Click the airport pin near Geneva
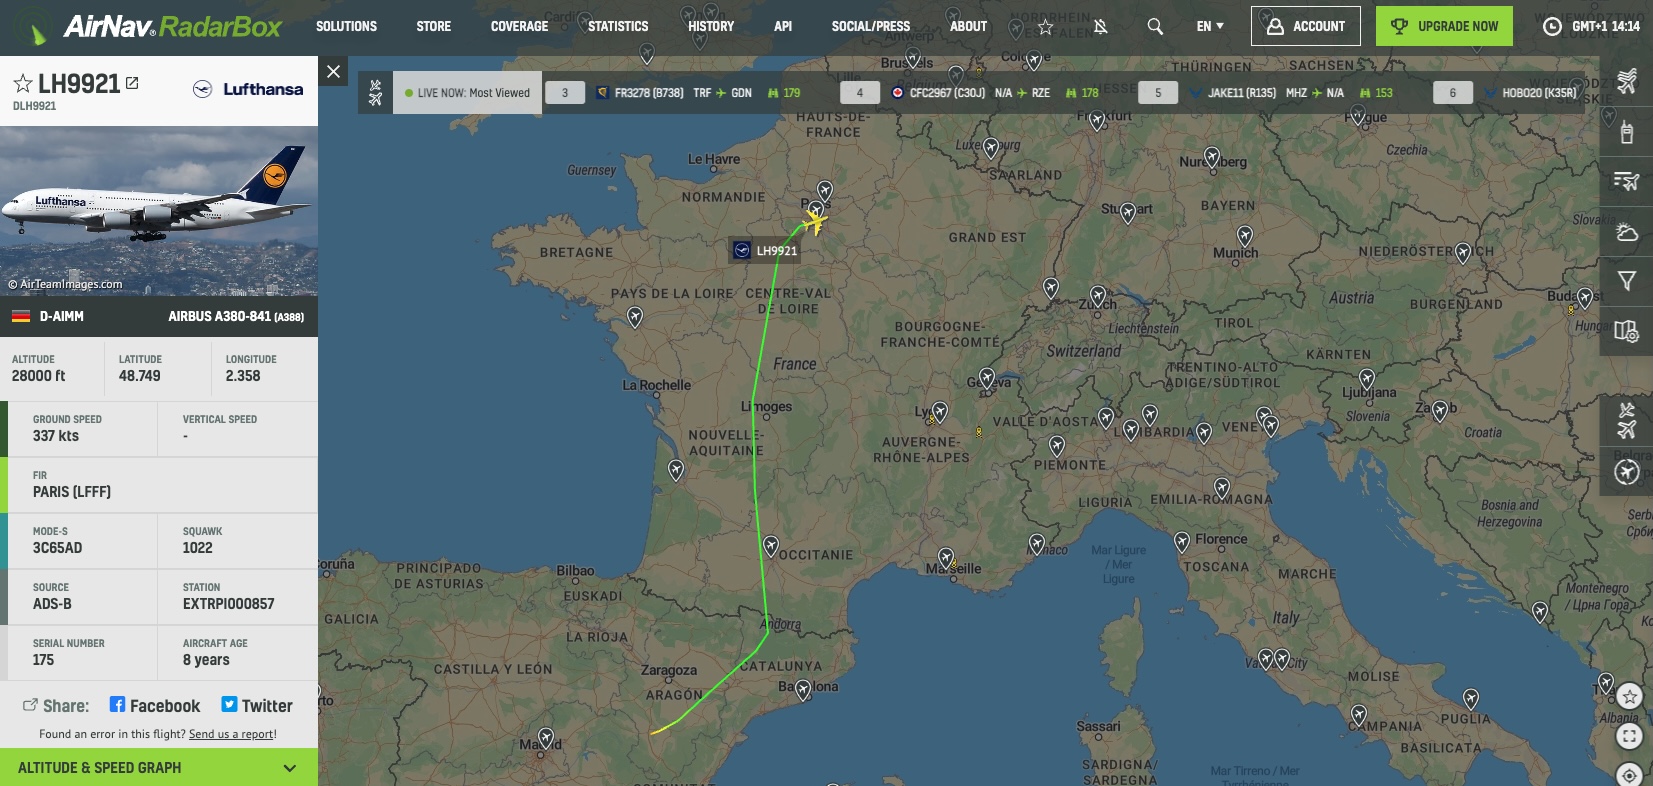 coord(987,378)
